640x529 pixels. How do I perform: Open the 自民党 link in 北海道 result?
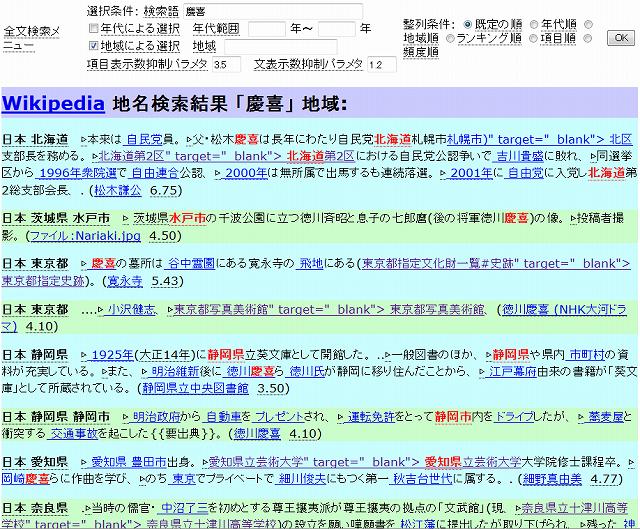pos(144,140)
